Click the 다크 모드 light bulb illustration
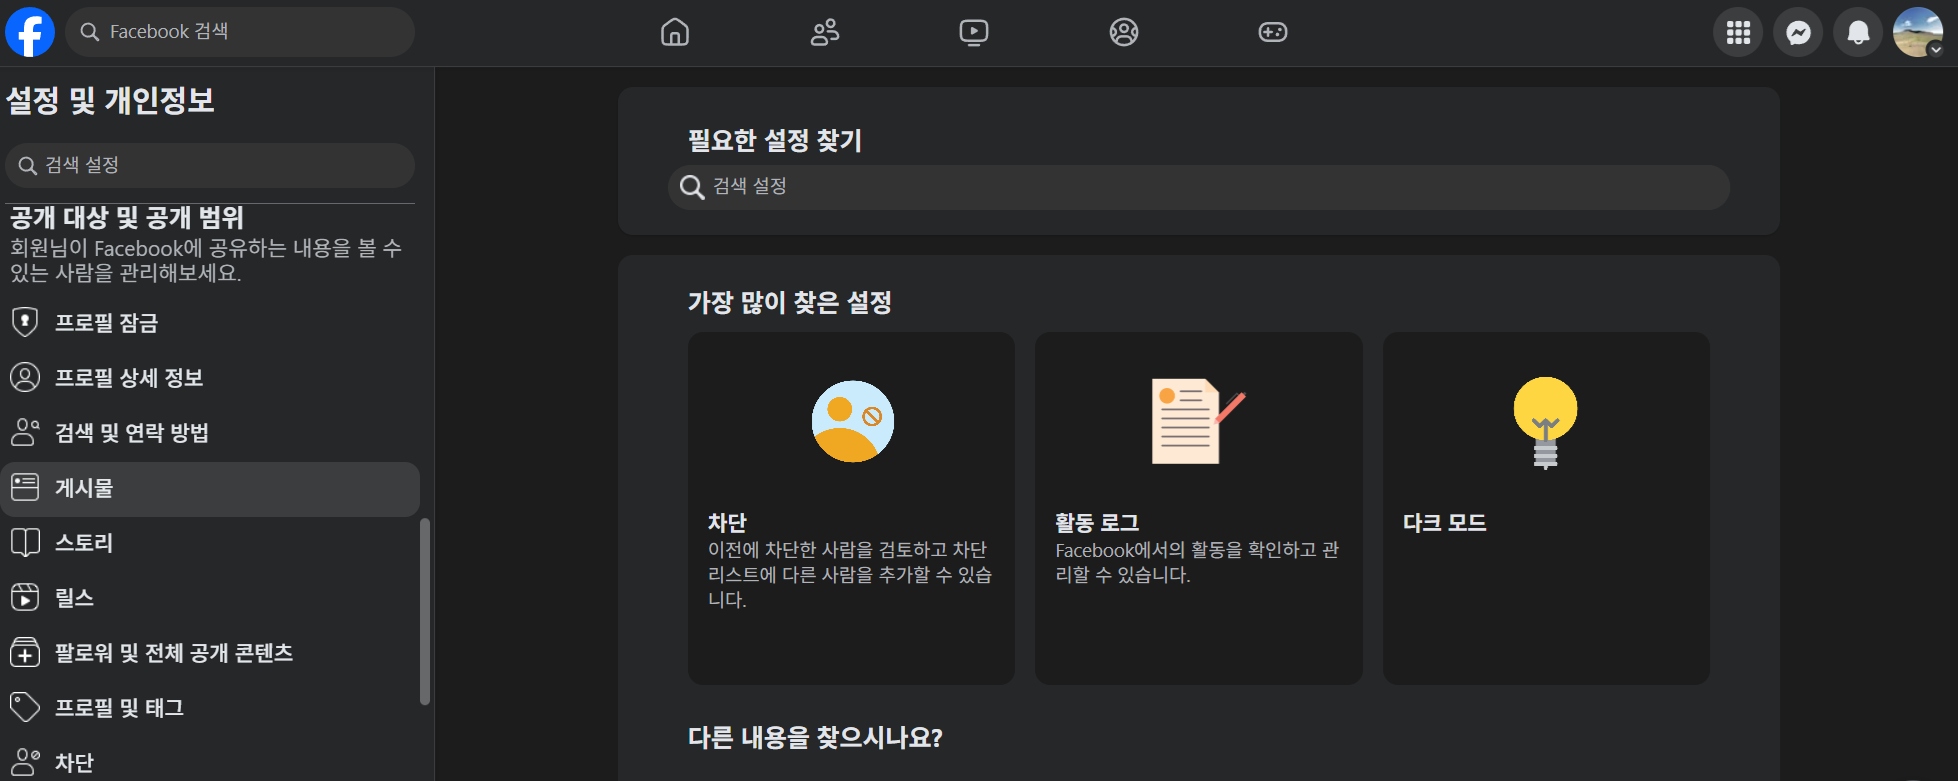1958x781 pixels. pos(1545,422)
